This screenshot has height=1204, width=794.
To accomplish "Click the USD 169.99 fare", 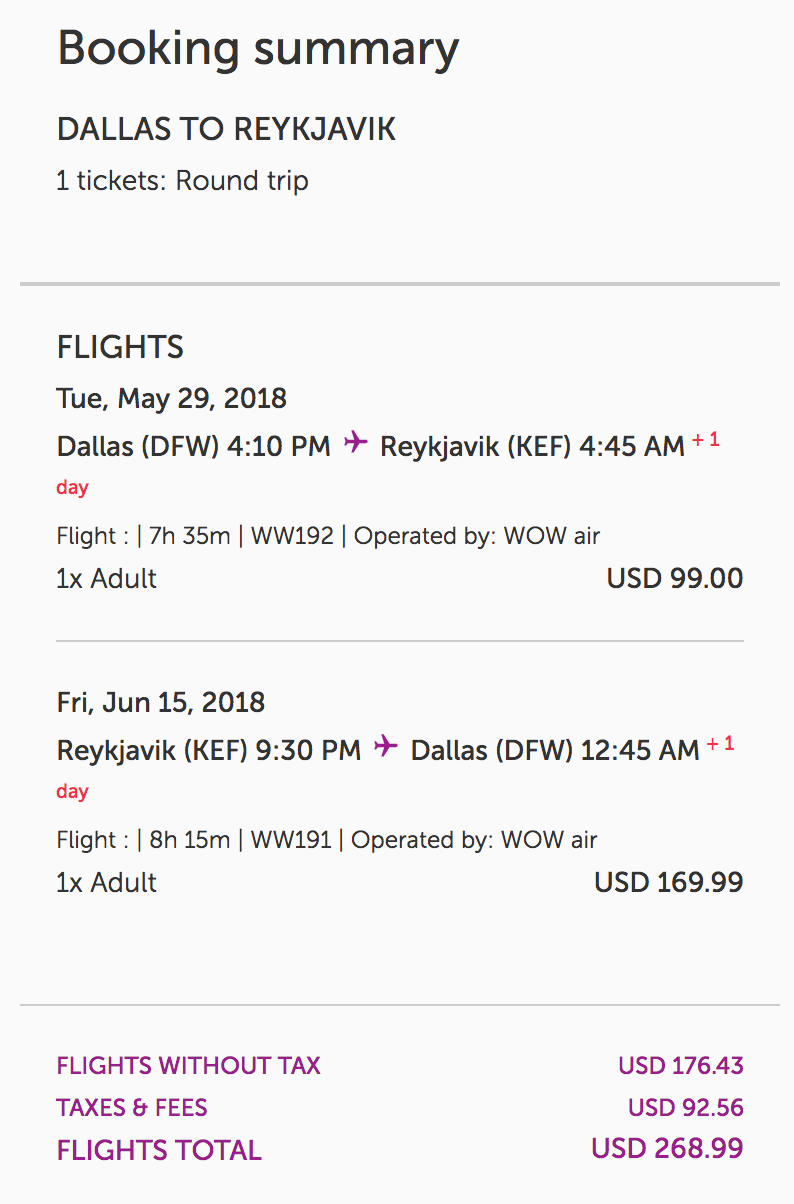I will [x=669, y=883].
